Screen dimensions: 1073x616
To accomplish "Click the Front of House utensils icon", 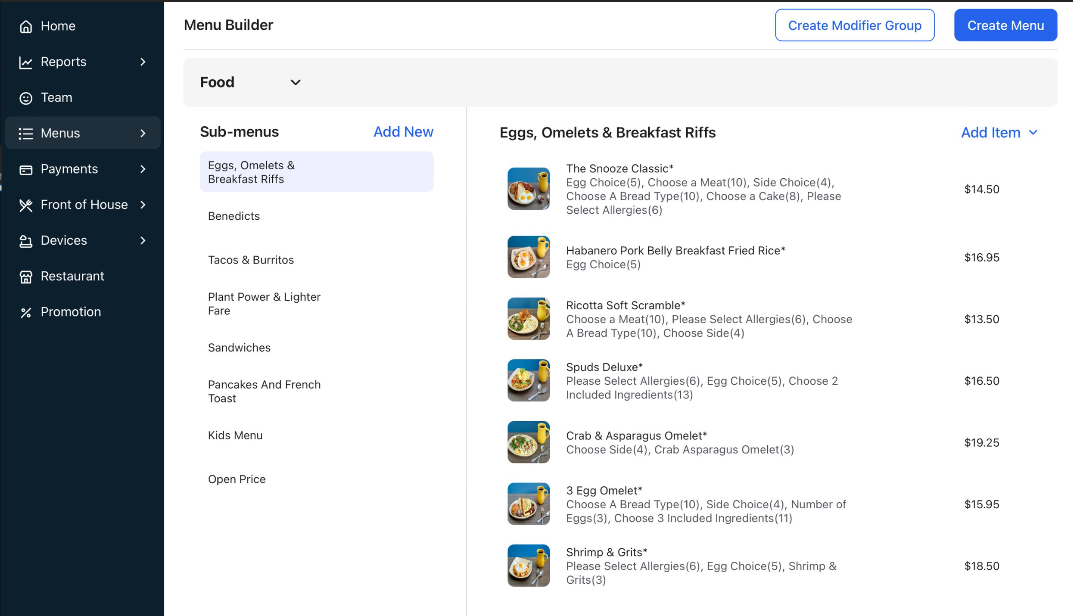I will 26,205.
